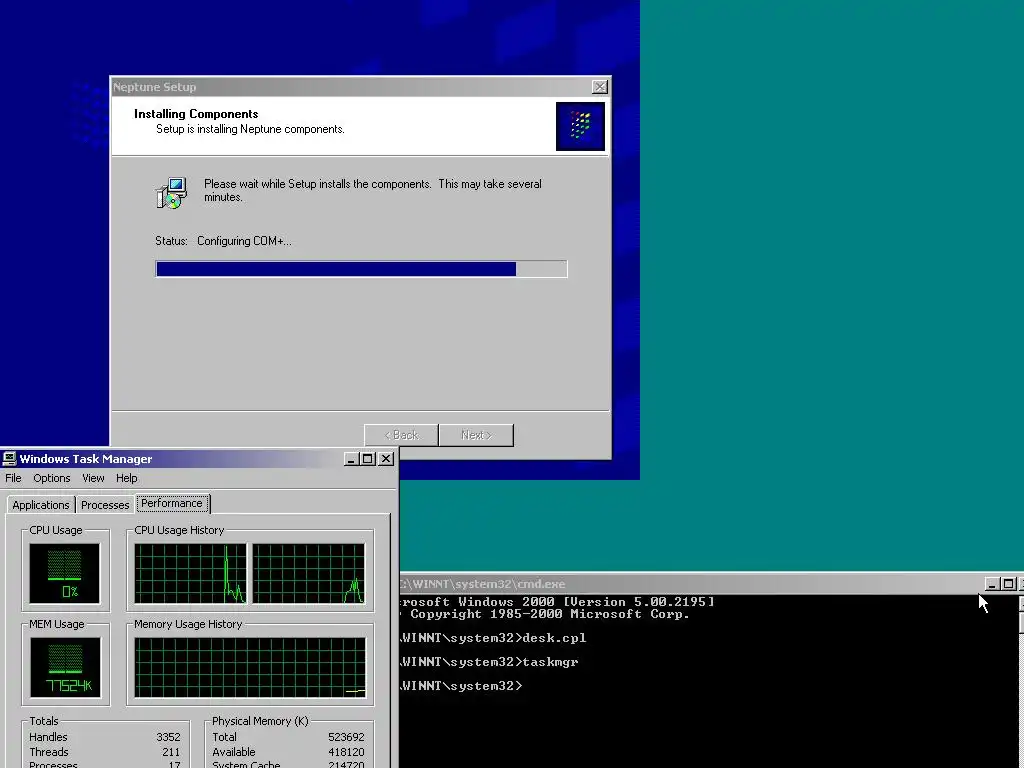Click the Physical Memory Total value 523692
Image resolution: width=1024 pixels, height=768 pixels.
[346, 737]
